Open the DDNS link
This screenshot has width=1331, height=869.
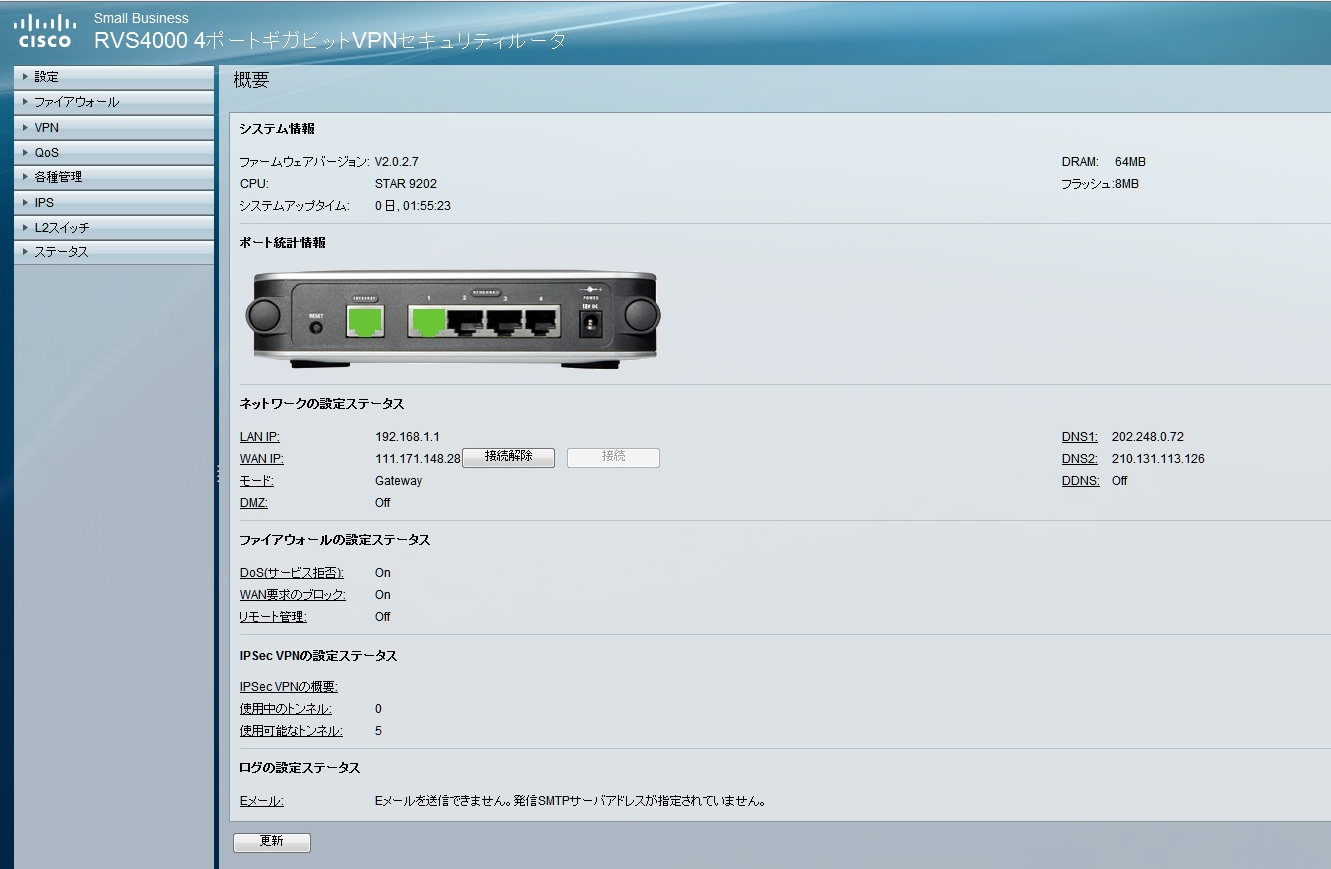1081,481
